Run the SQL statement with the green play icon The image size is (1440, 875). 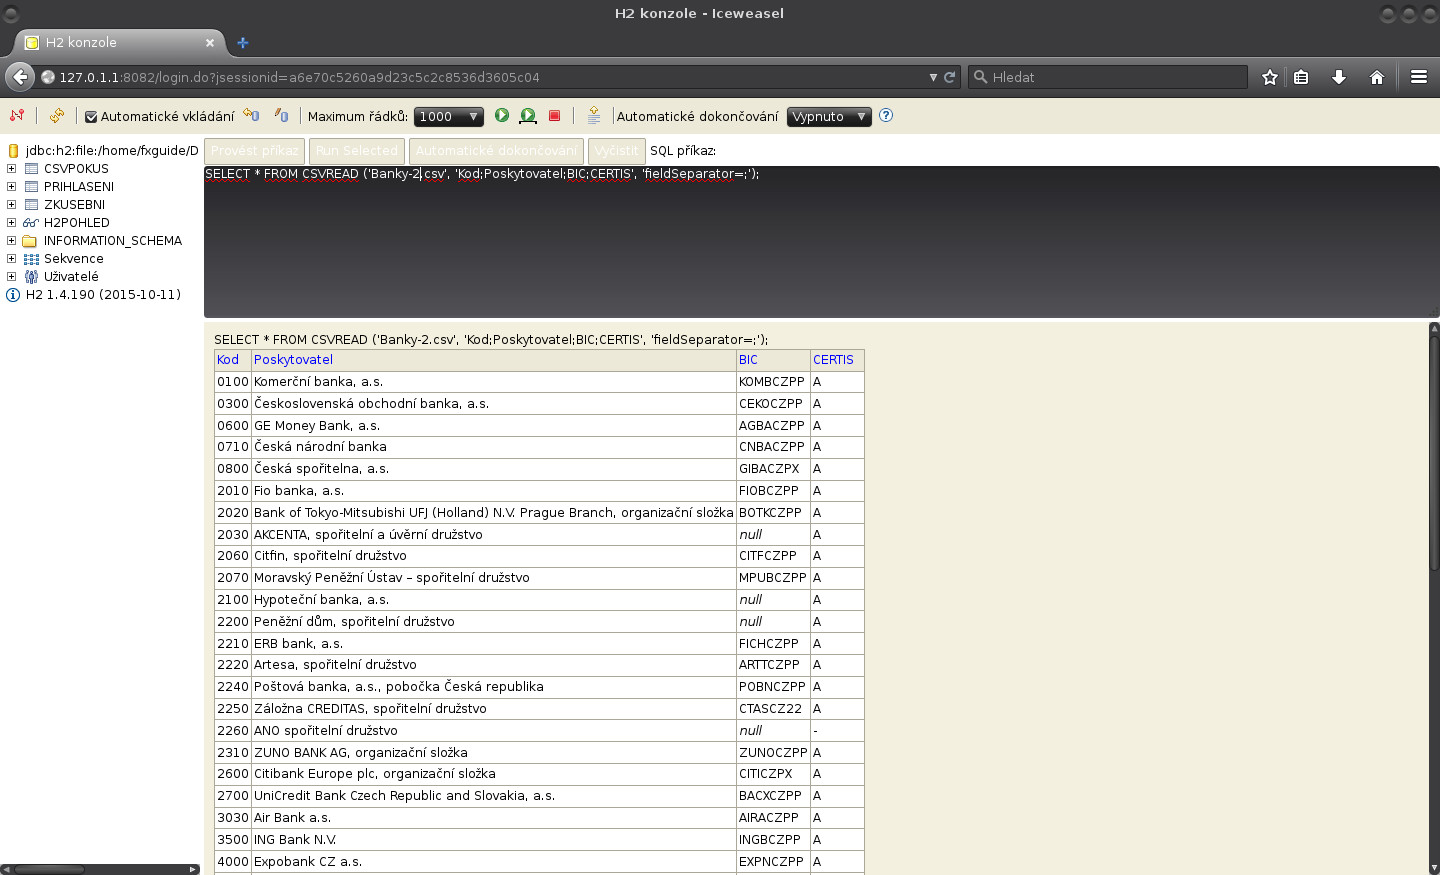[501, 116]
